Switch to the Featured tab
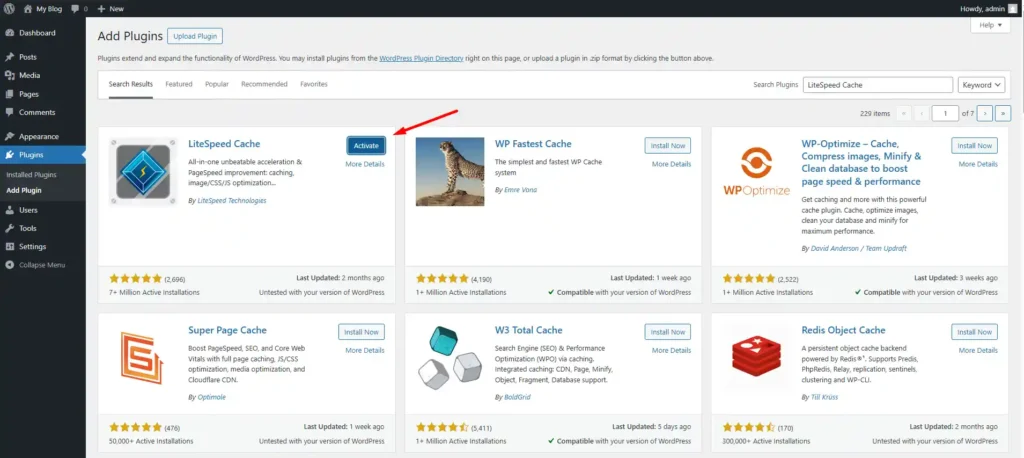The height and width of the screenshot is (458, 1024). tap(179, 84)
